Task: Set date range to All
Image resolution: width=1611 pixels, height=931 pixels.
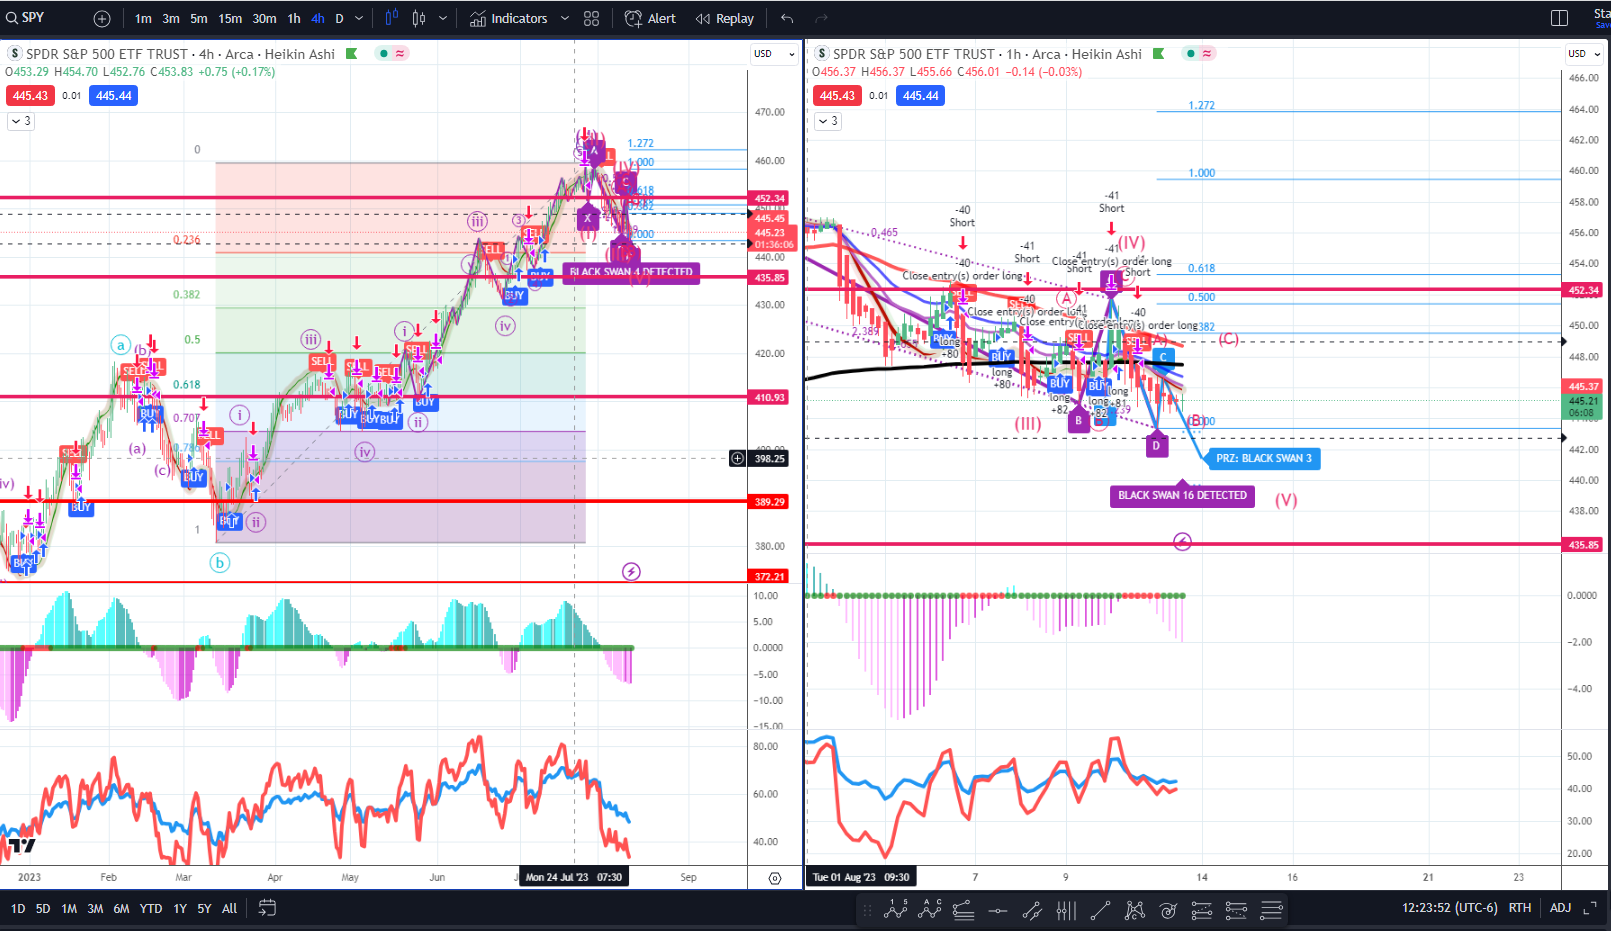Action: coord(230,909)
